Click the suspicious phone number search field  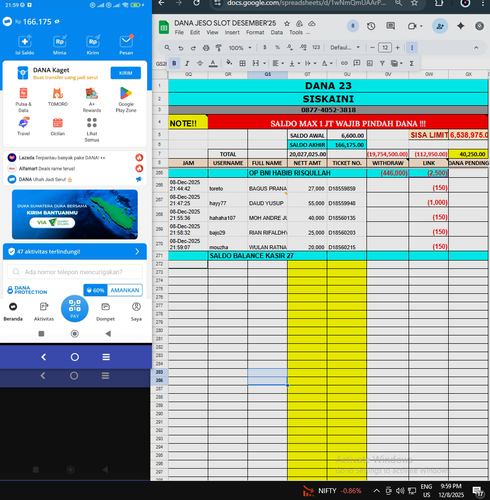[x=75, y=272]
